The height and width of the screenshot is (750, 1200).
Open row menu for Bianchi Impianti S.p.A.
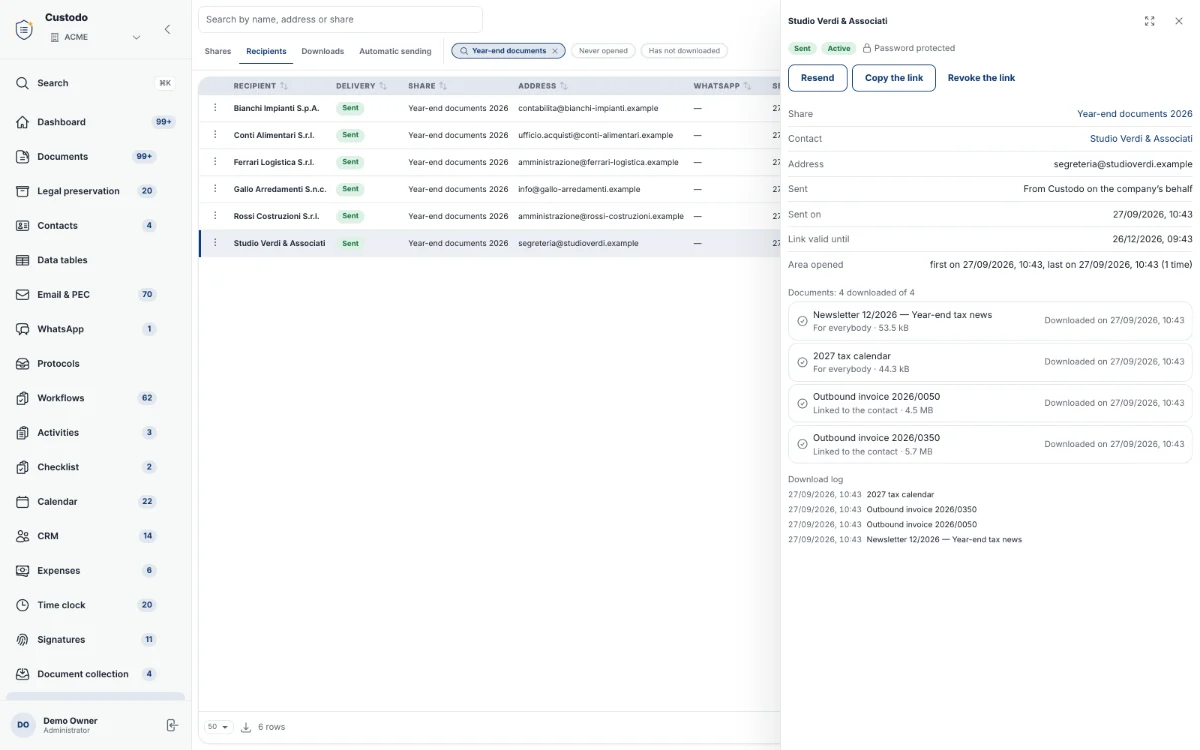[x=215, y=108]
